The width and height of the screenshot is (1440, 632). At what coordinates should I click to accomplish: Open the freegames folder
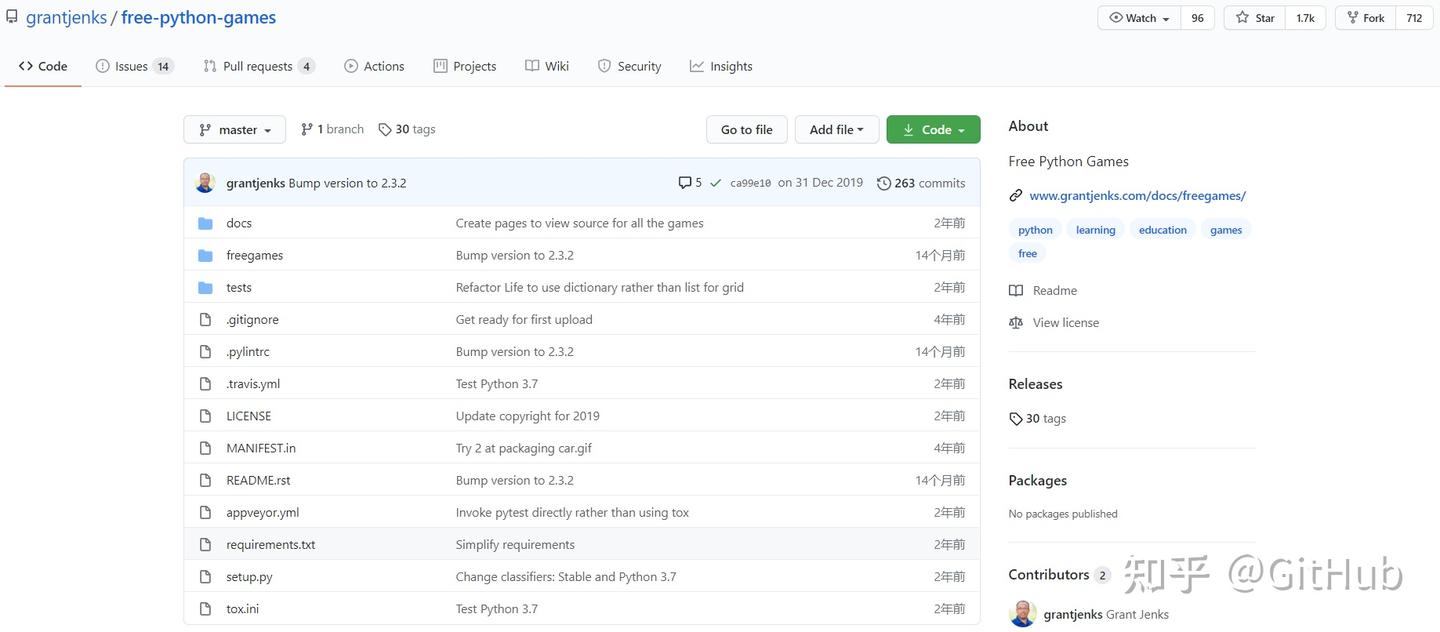pos(254,255)
